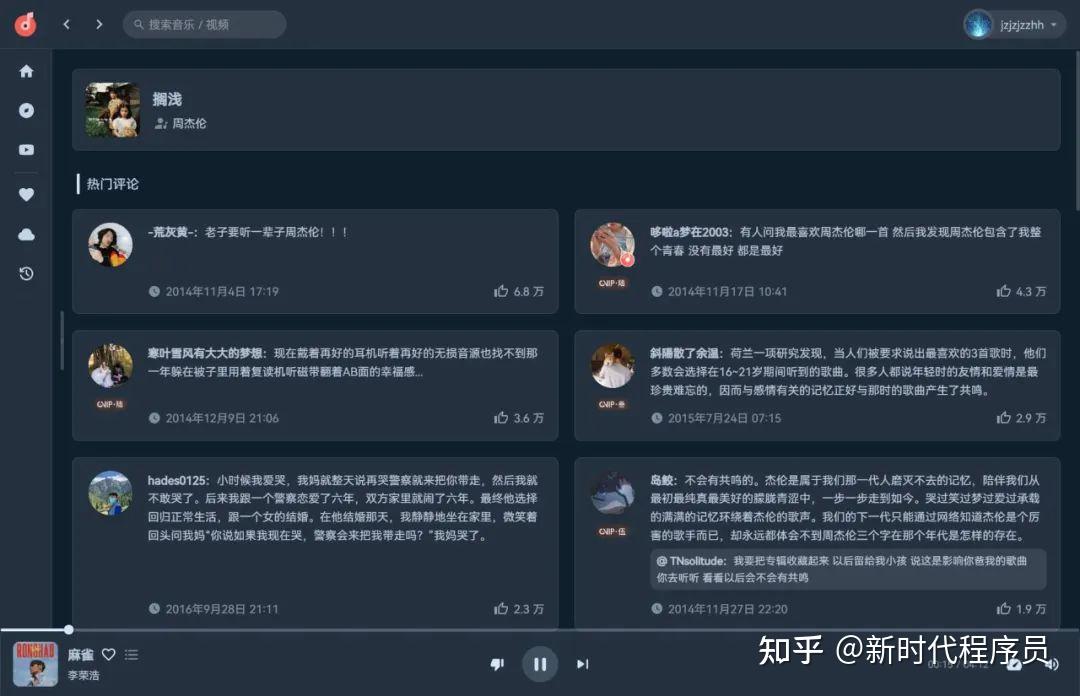Open username 岛鲛 profile

(663, 480)
